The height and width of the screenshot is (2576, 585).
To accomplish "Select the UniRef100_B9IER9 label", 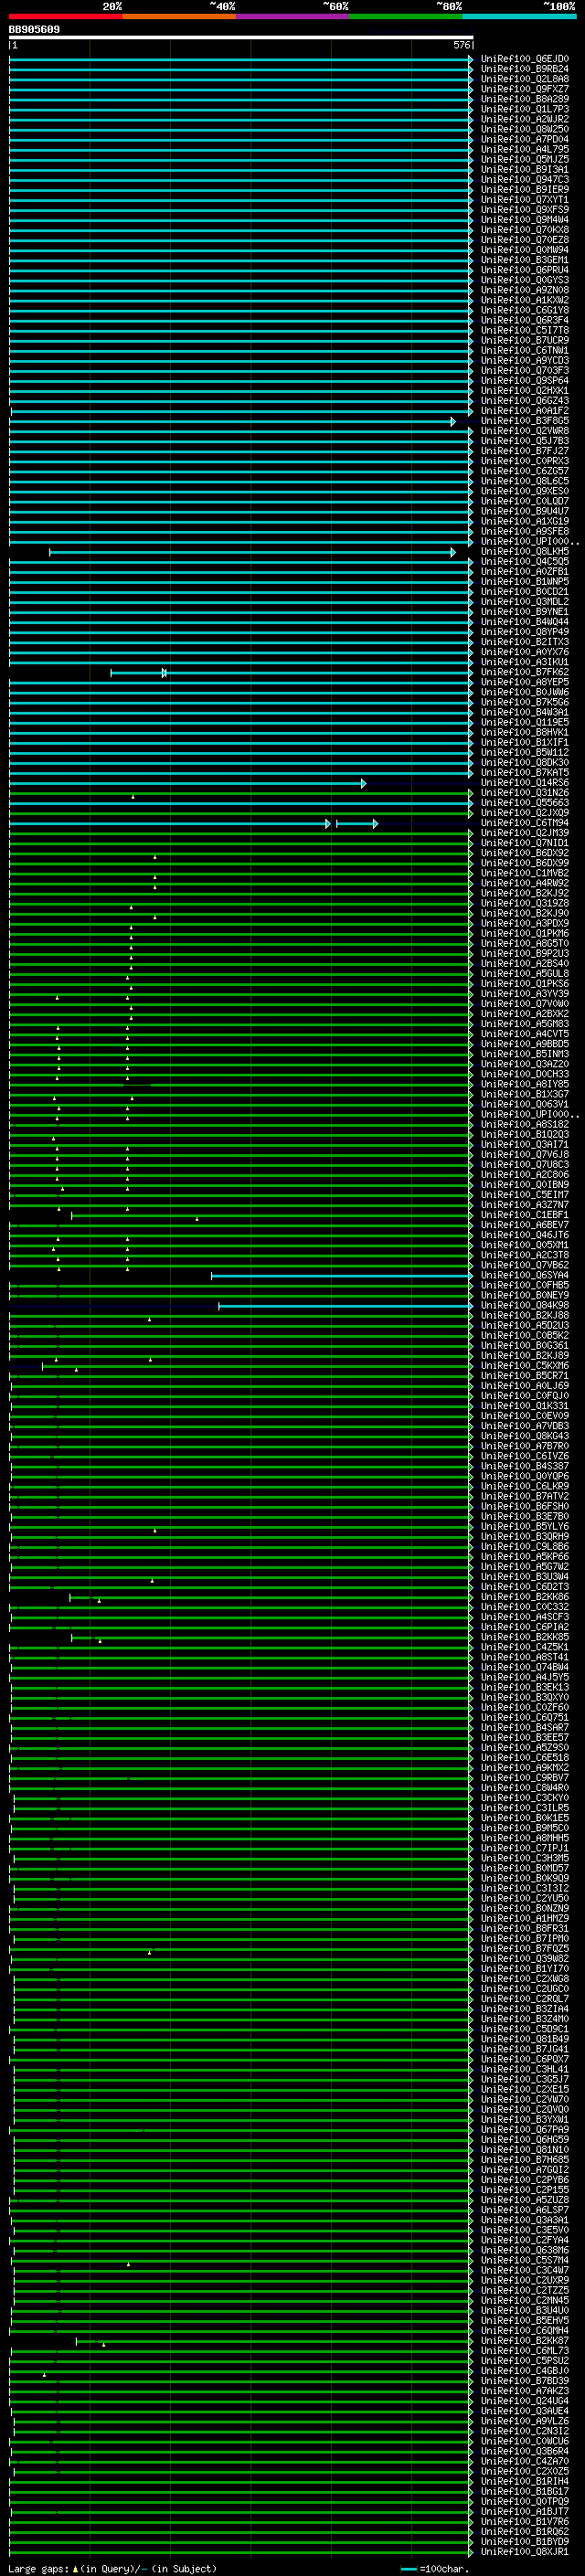I will point(525,190).
